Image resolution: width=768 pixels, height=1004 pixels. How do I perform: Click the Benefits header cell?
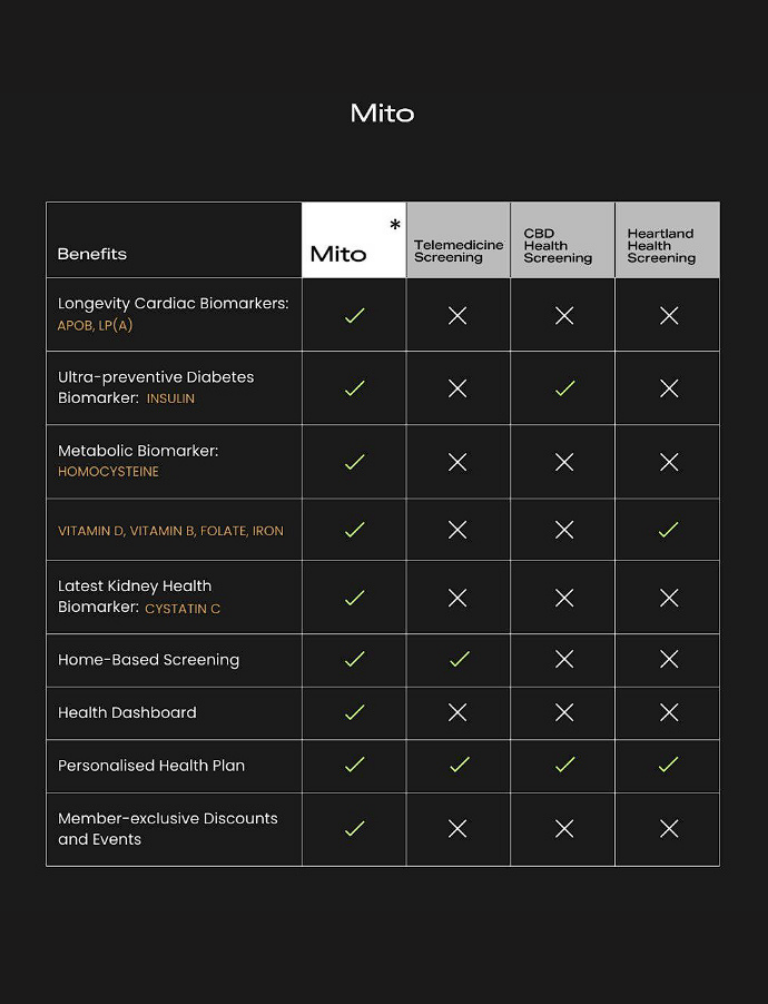92,254
